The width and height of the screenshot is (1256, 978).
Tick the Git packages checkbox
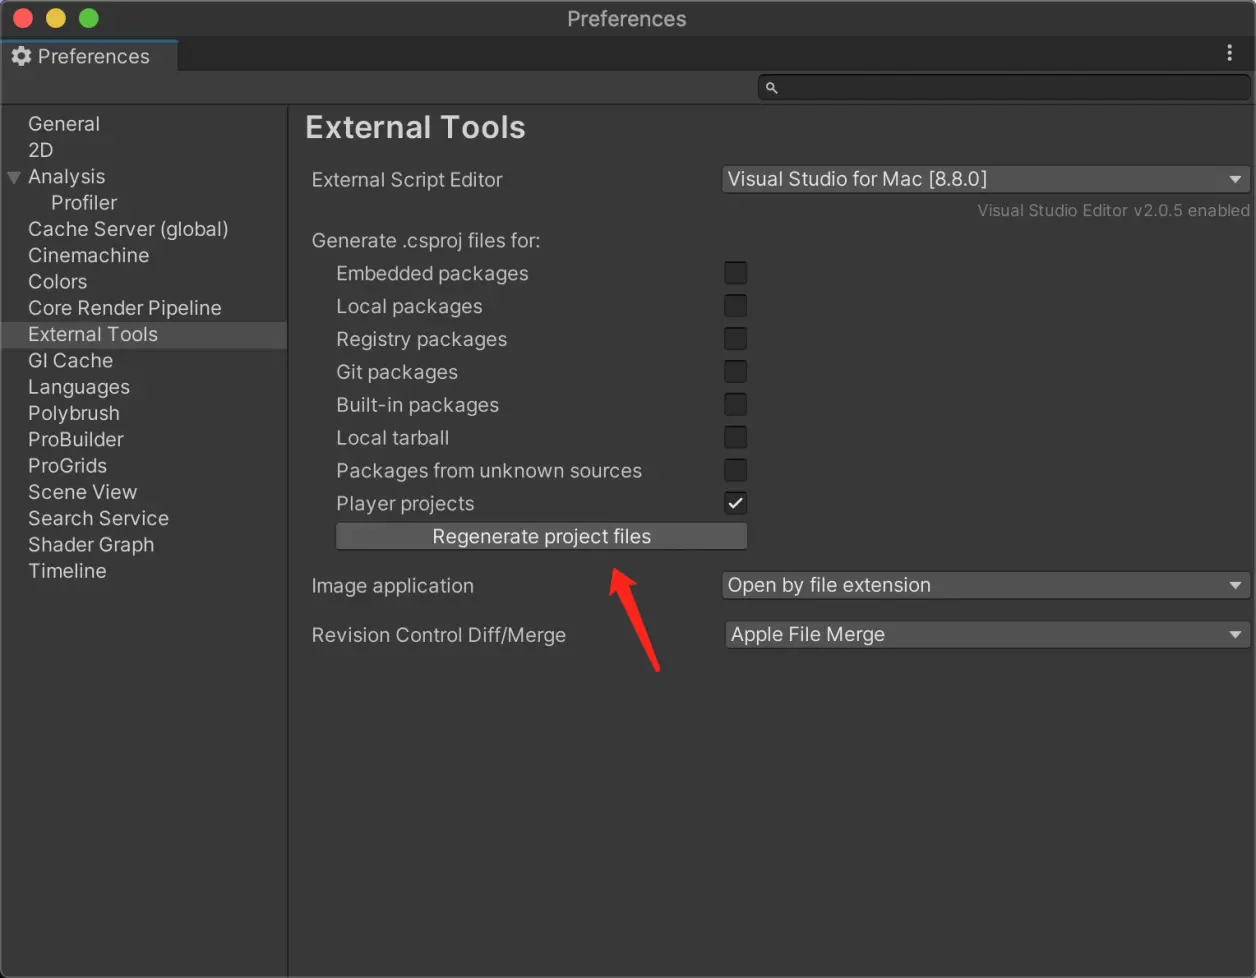(735, 372)
